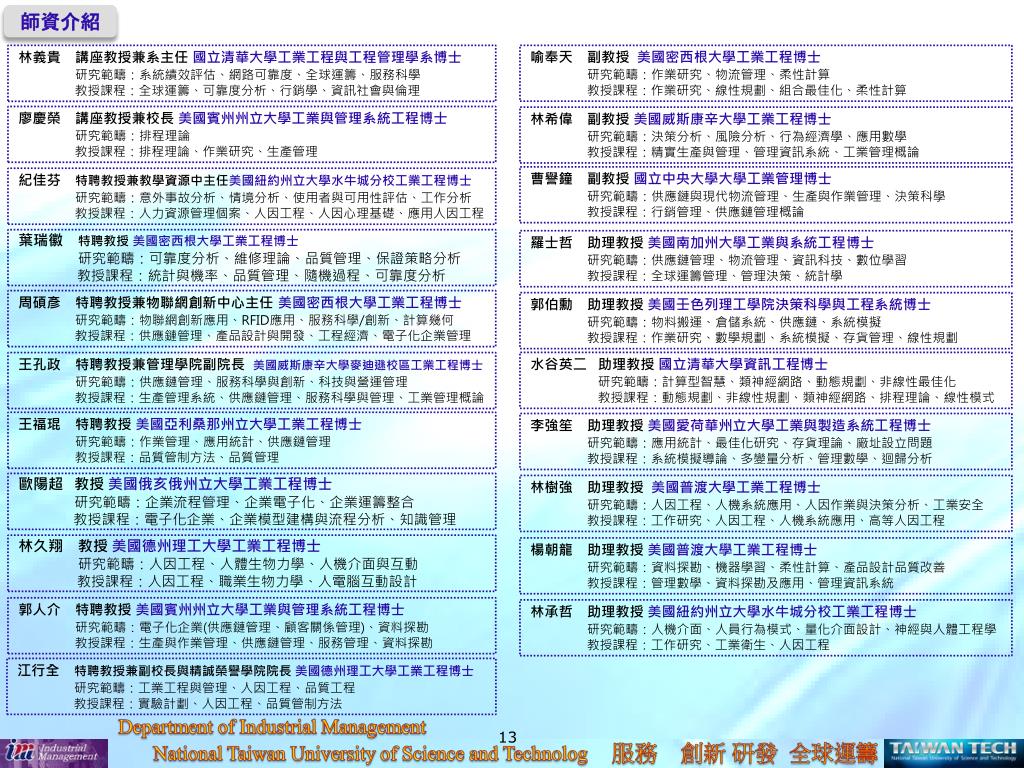
Task: Select faculty name 林義貴
Action: click(x=39, y=57)
